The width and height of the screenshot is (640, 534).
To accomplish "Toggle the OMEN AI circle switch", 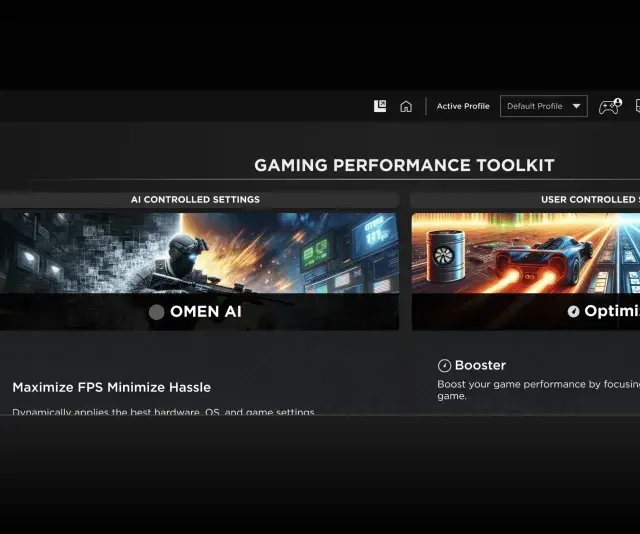I will coord(156,312).
